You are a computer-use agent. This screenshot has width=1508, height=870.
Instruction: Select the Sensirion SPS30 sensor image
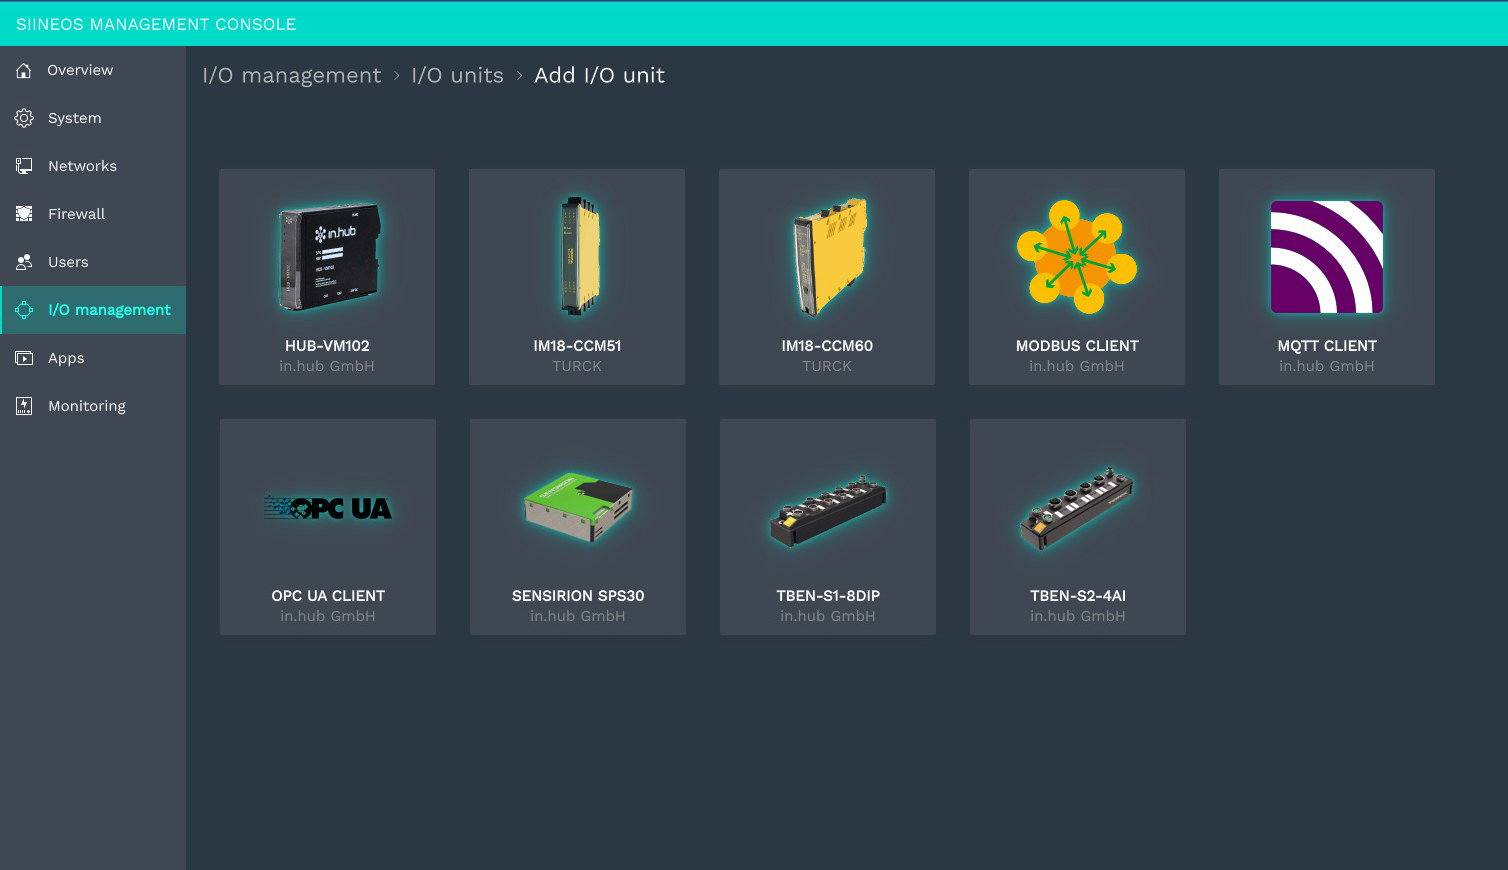(x=578, y=507)
